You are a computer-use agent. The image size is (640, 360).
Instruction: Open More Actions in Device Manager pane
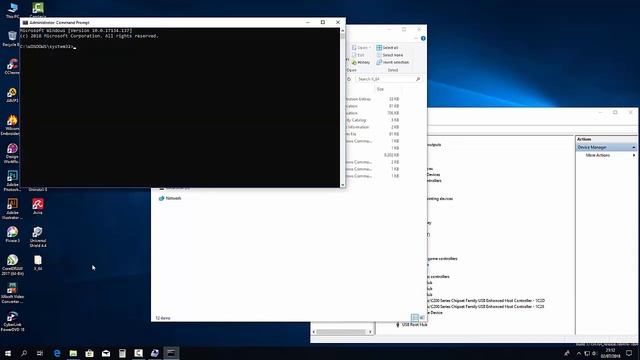(x=598, y=156)
